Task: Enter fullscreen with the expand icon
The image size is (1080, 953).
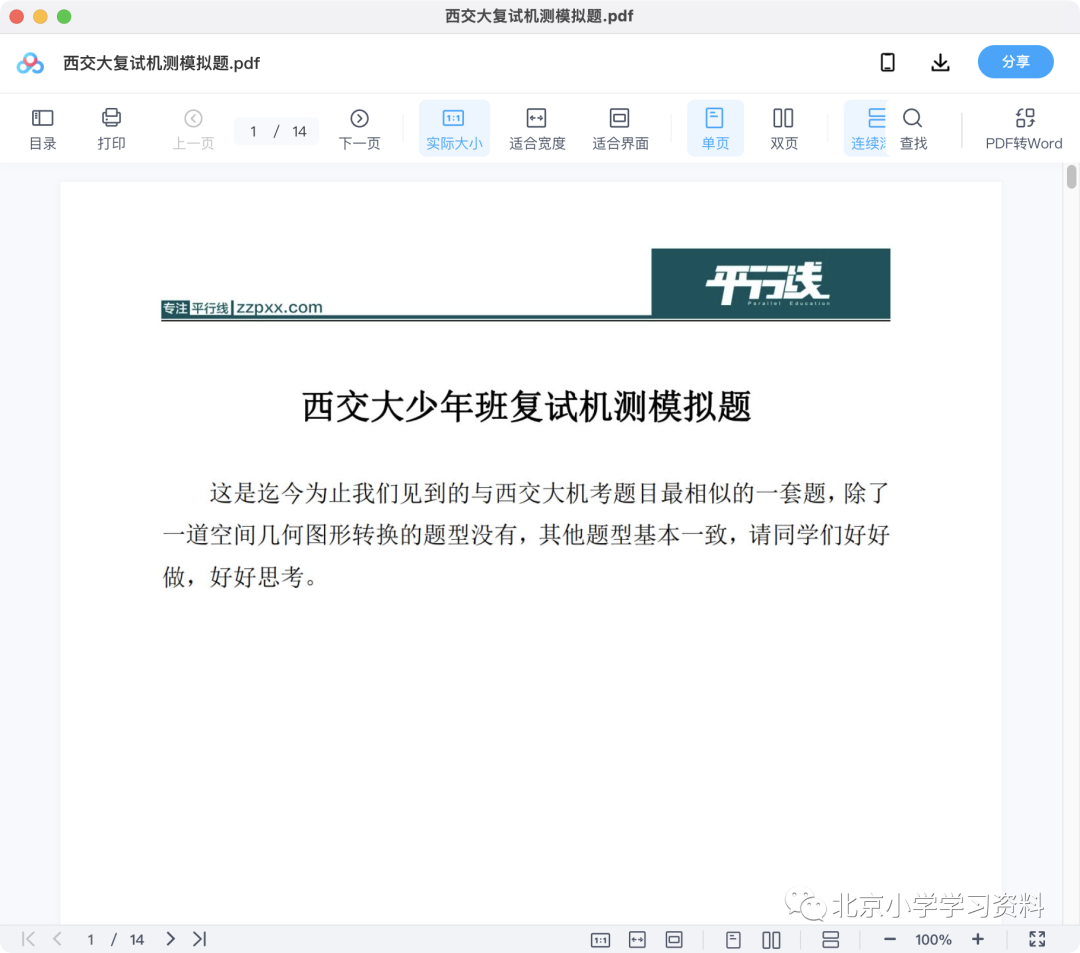Action: (x=1037, y=939)
